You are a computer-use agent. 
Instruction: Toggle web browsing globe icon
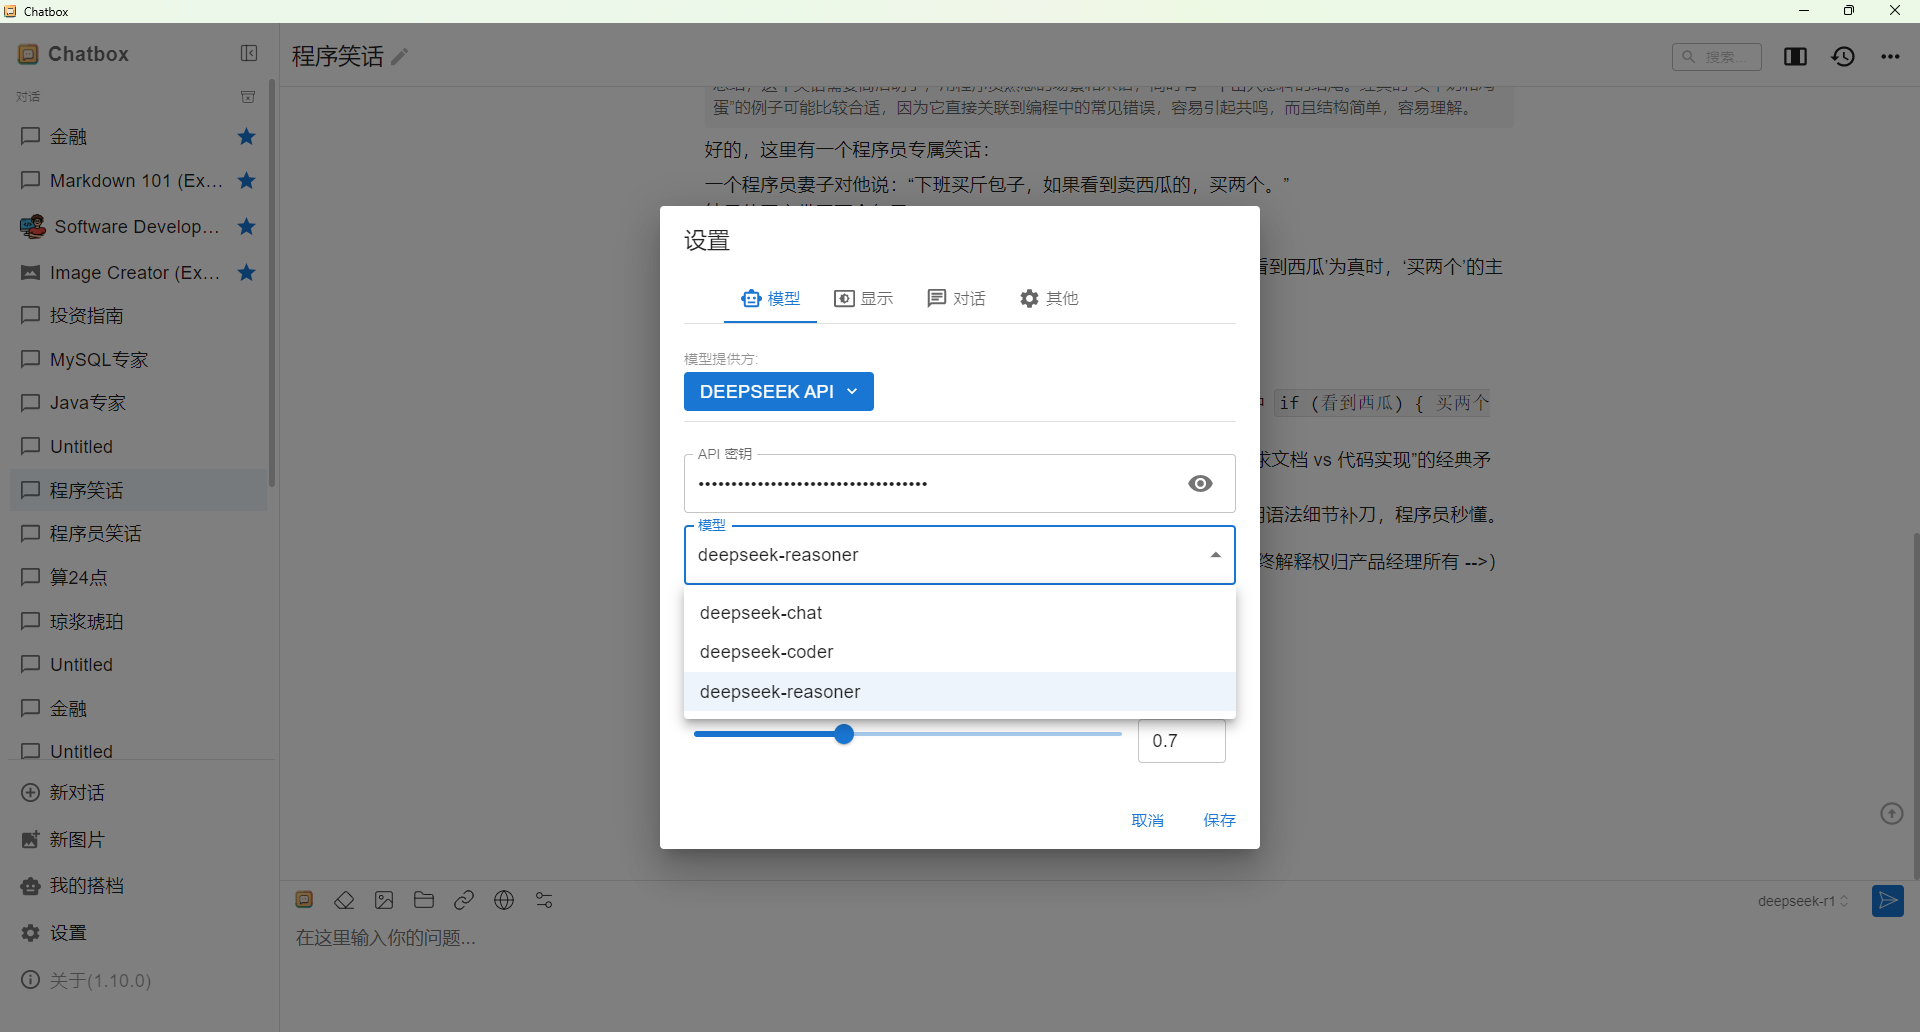tap(504, 901)
